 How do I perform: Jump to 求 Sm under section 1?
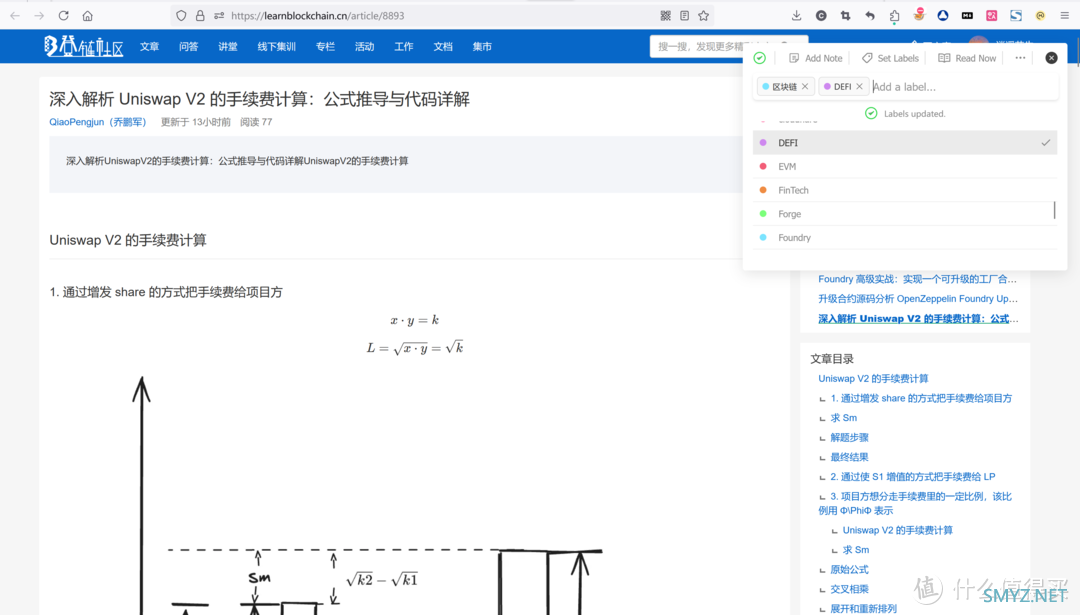coord(844,418)
